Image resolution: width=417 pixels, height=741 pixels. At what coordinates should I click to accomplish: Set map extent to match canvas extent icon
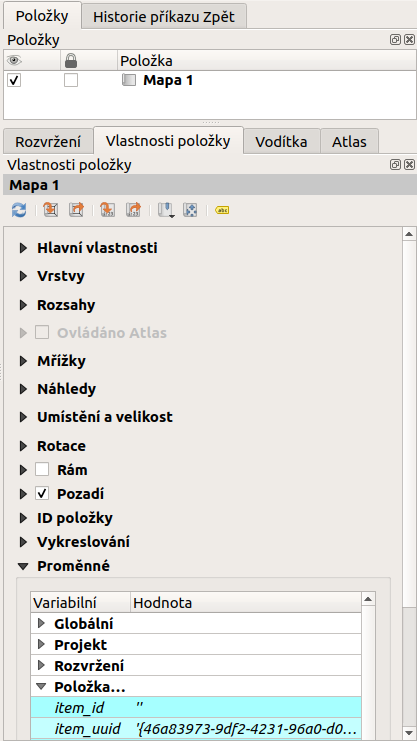pos(51,210)
